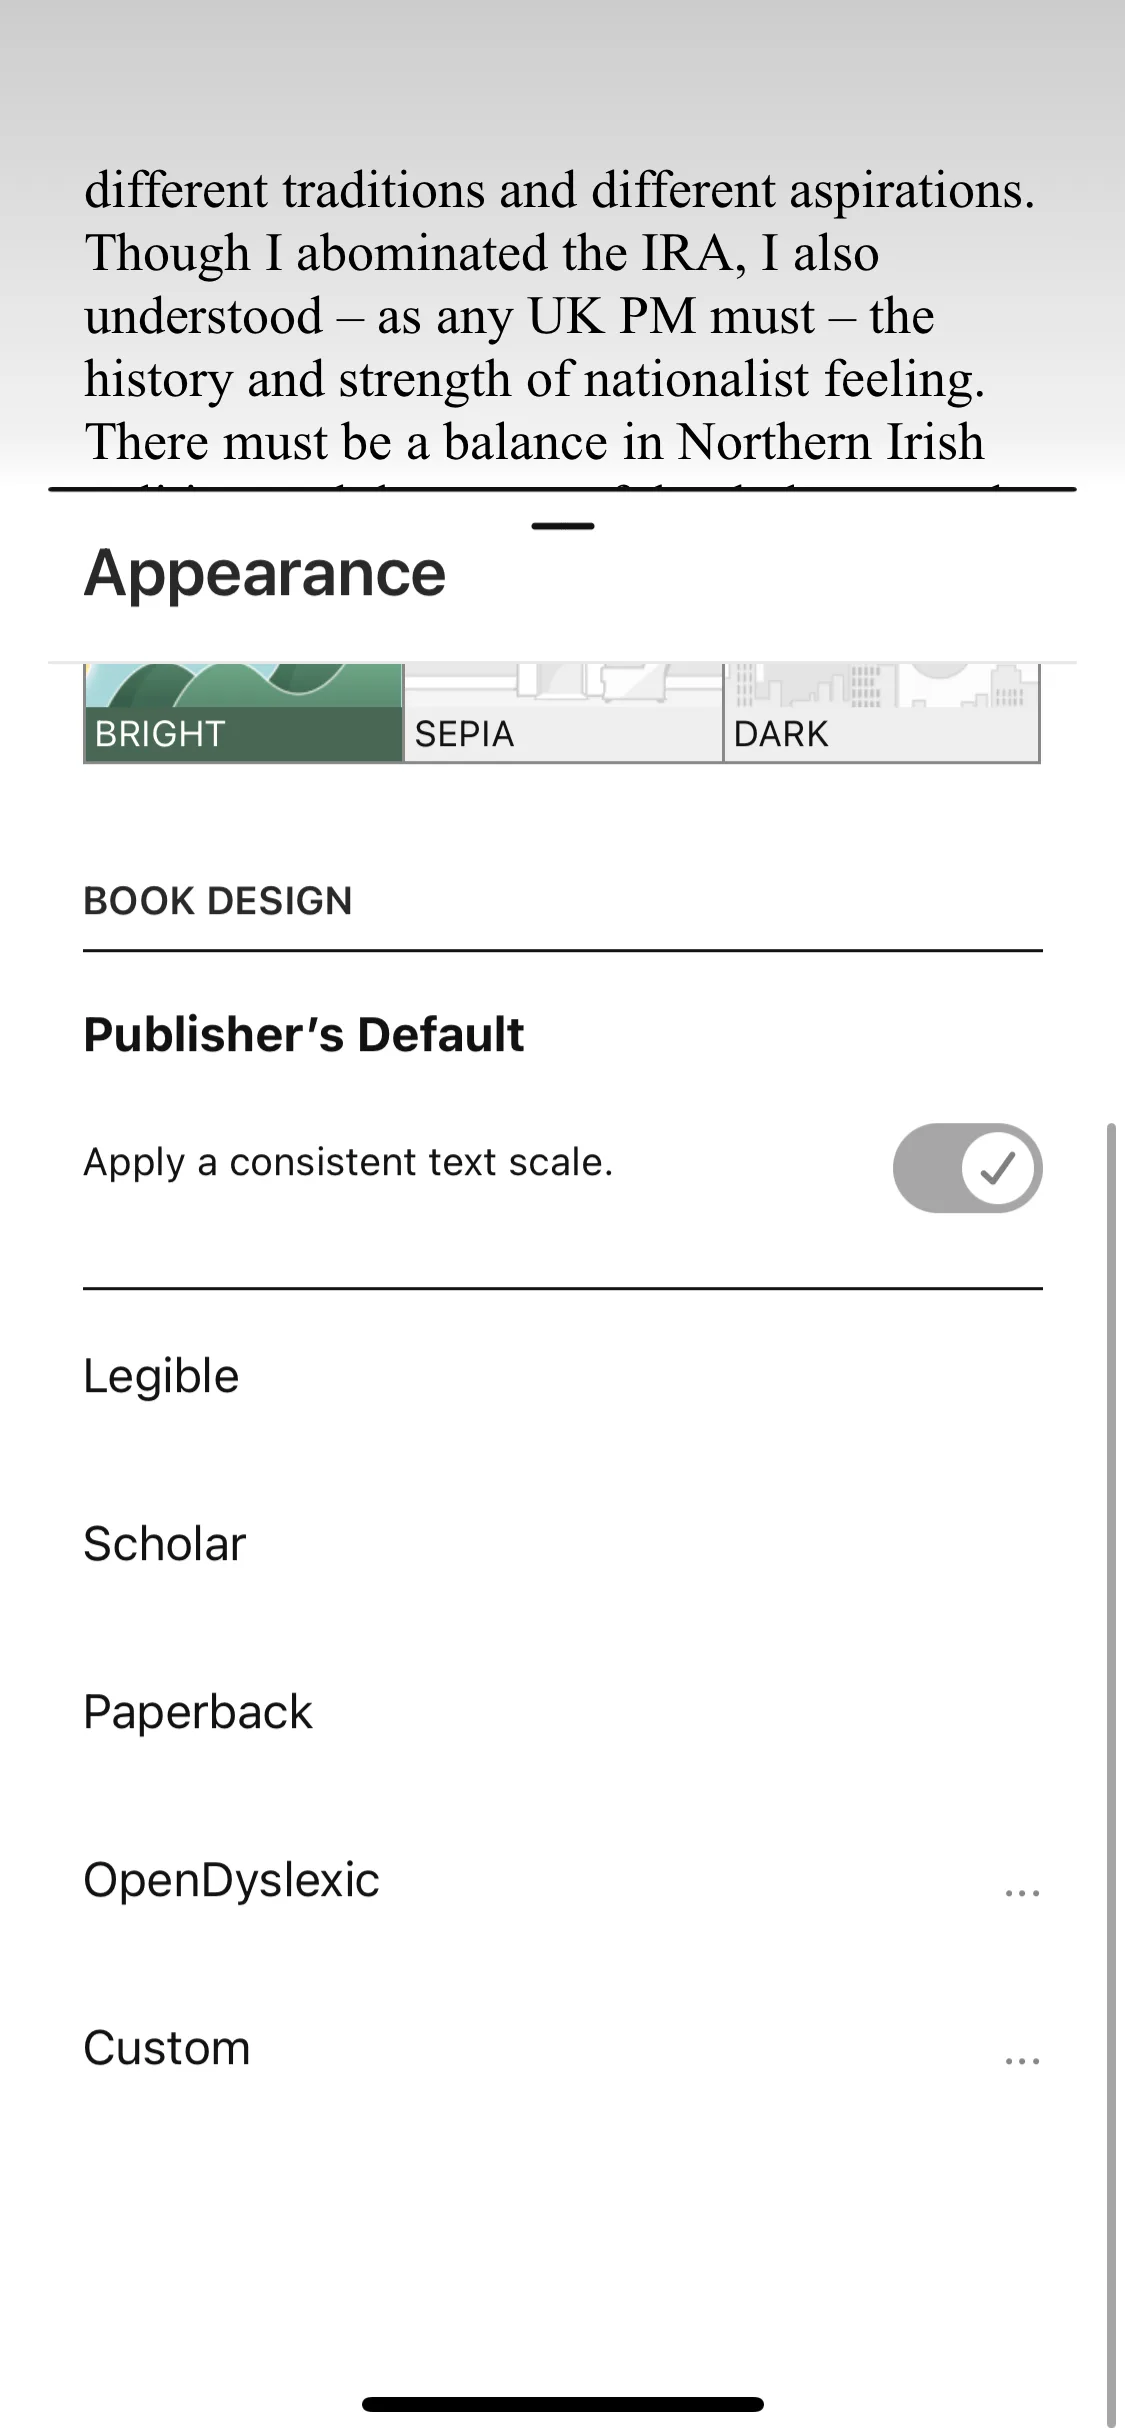Choose the Legible book design
This screenshot has height=2436, width=1125.
point(563,1376)
